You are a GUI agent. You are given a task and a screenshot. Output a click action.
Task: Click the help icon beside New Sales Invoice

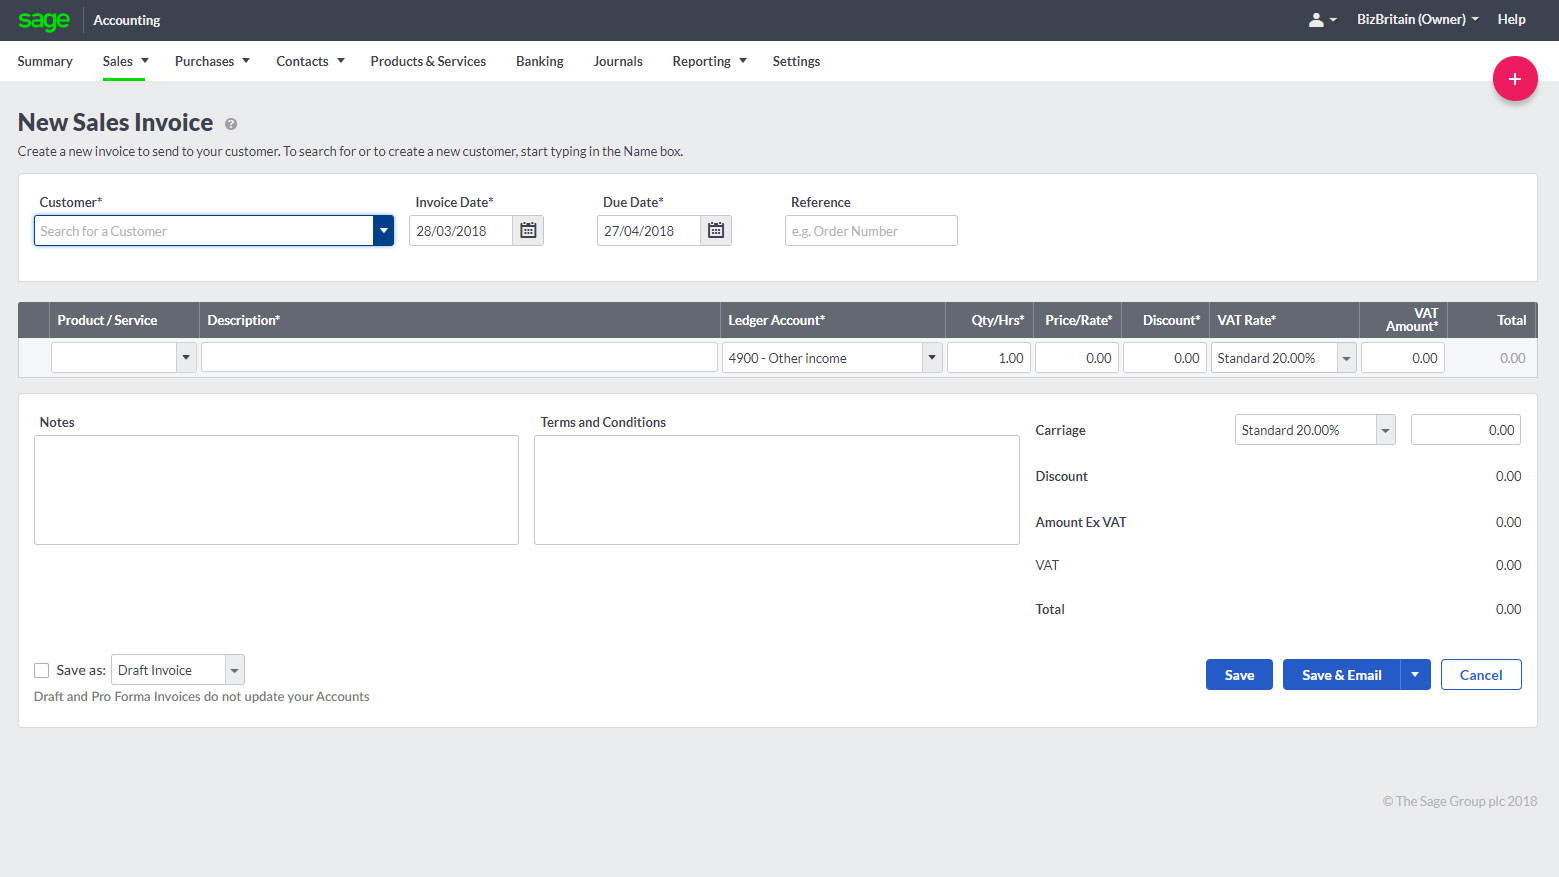230,124
